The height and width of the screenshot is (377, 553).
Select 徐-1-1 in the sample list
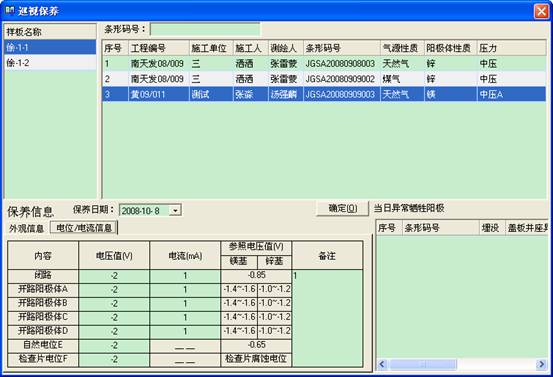click(x=50, y=47)
